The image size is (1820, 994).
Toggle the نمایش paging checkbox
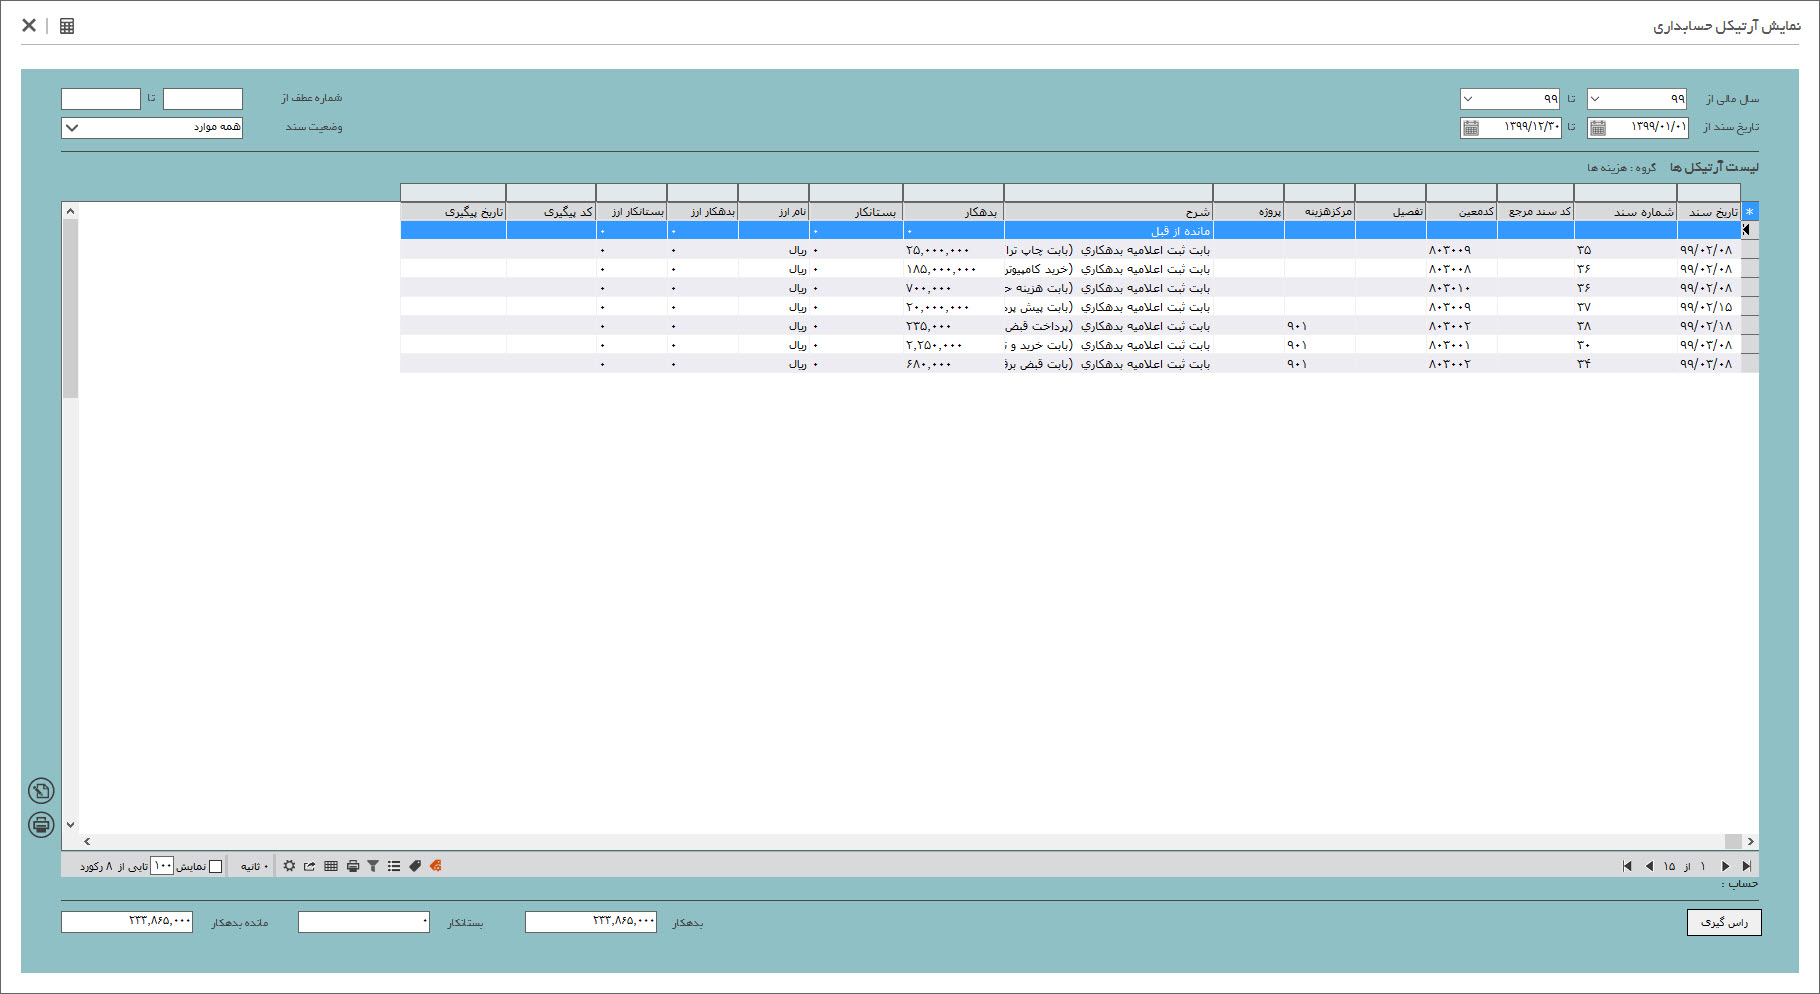215,866
